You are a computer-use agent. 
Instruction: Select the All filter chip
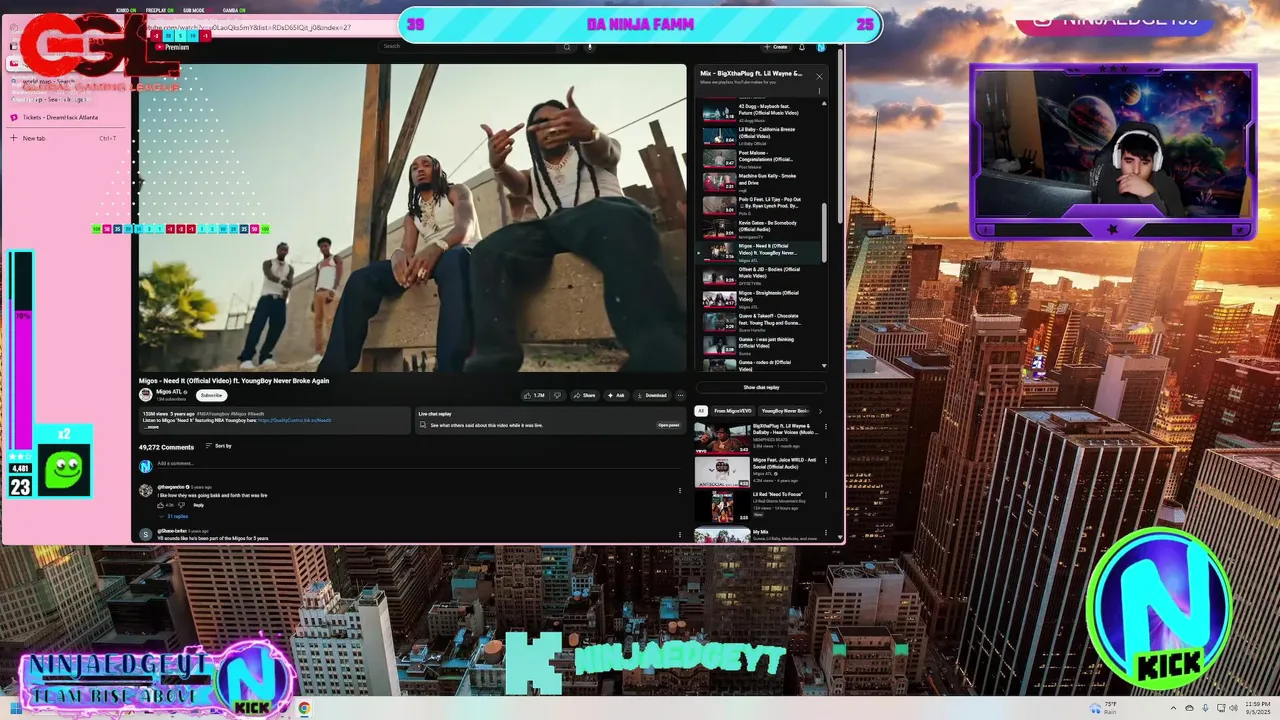pos(701,411)
